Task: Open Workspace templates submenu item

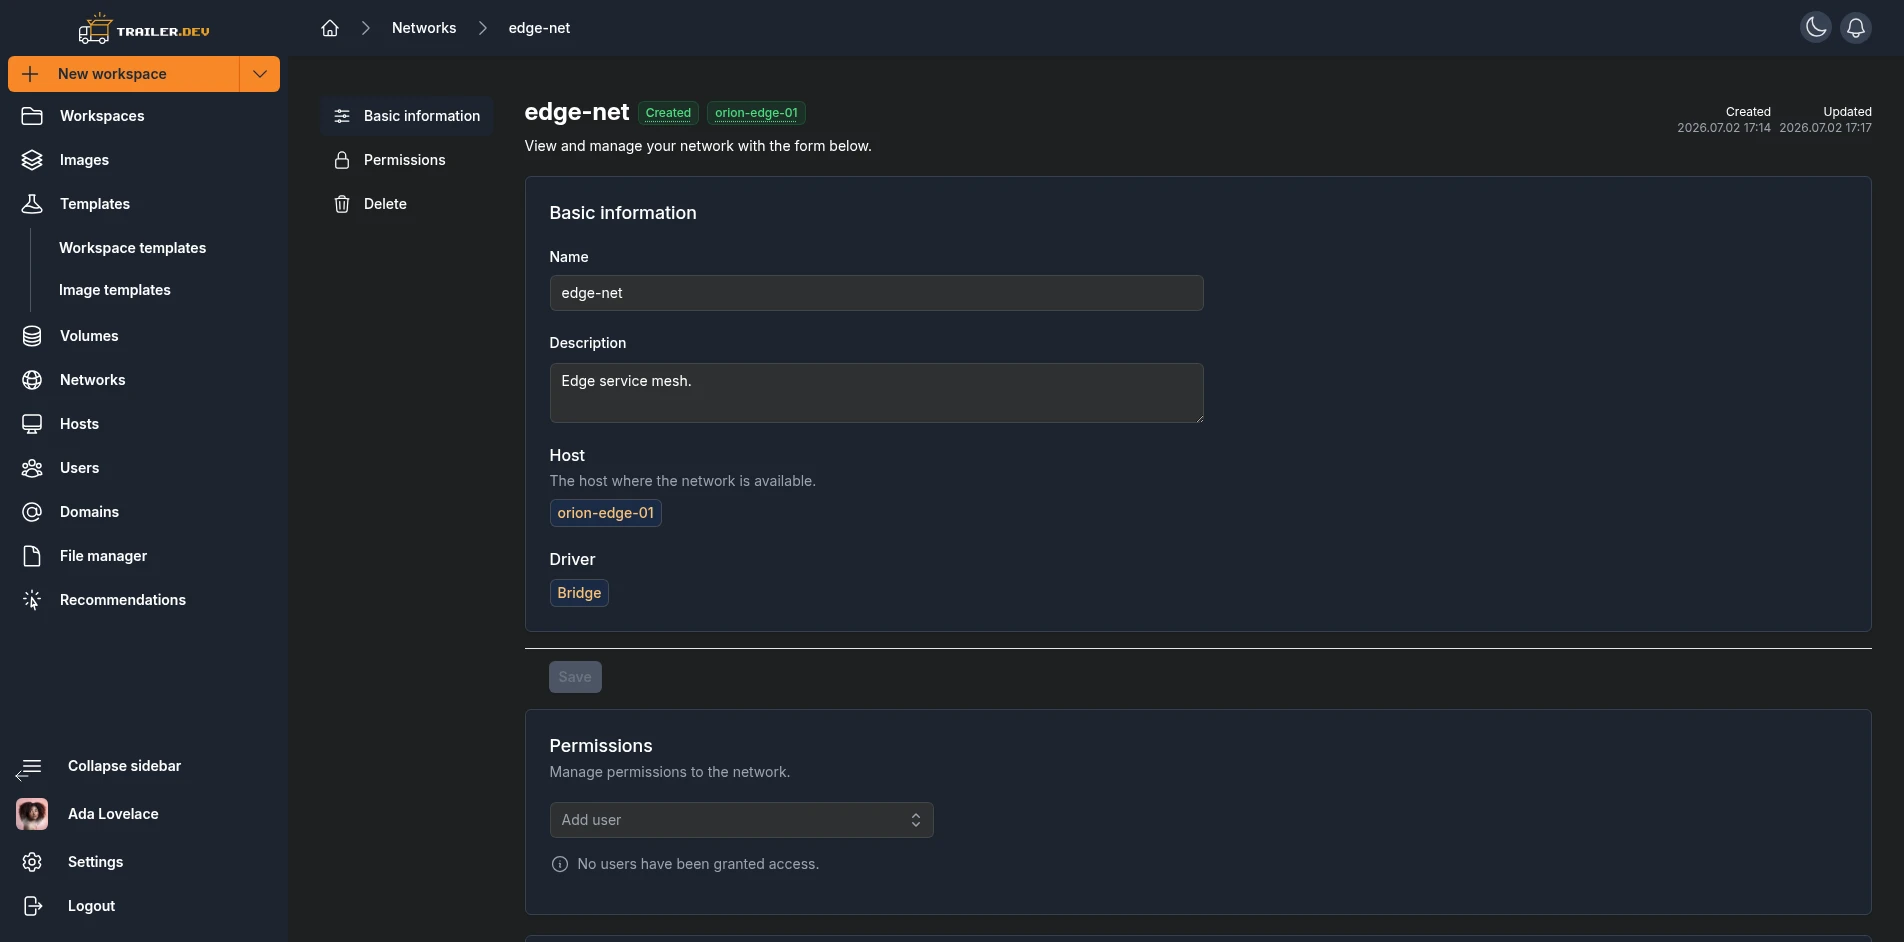Action: point(132,248)
